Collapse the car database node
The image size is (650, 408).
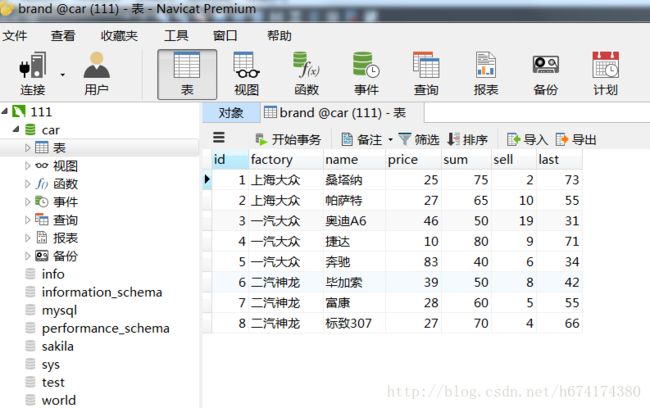pos(16,129)
